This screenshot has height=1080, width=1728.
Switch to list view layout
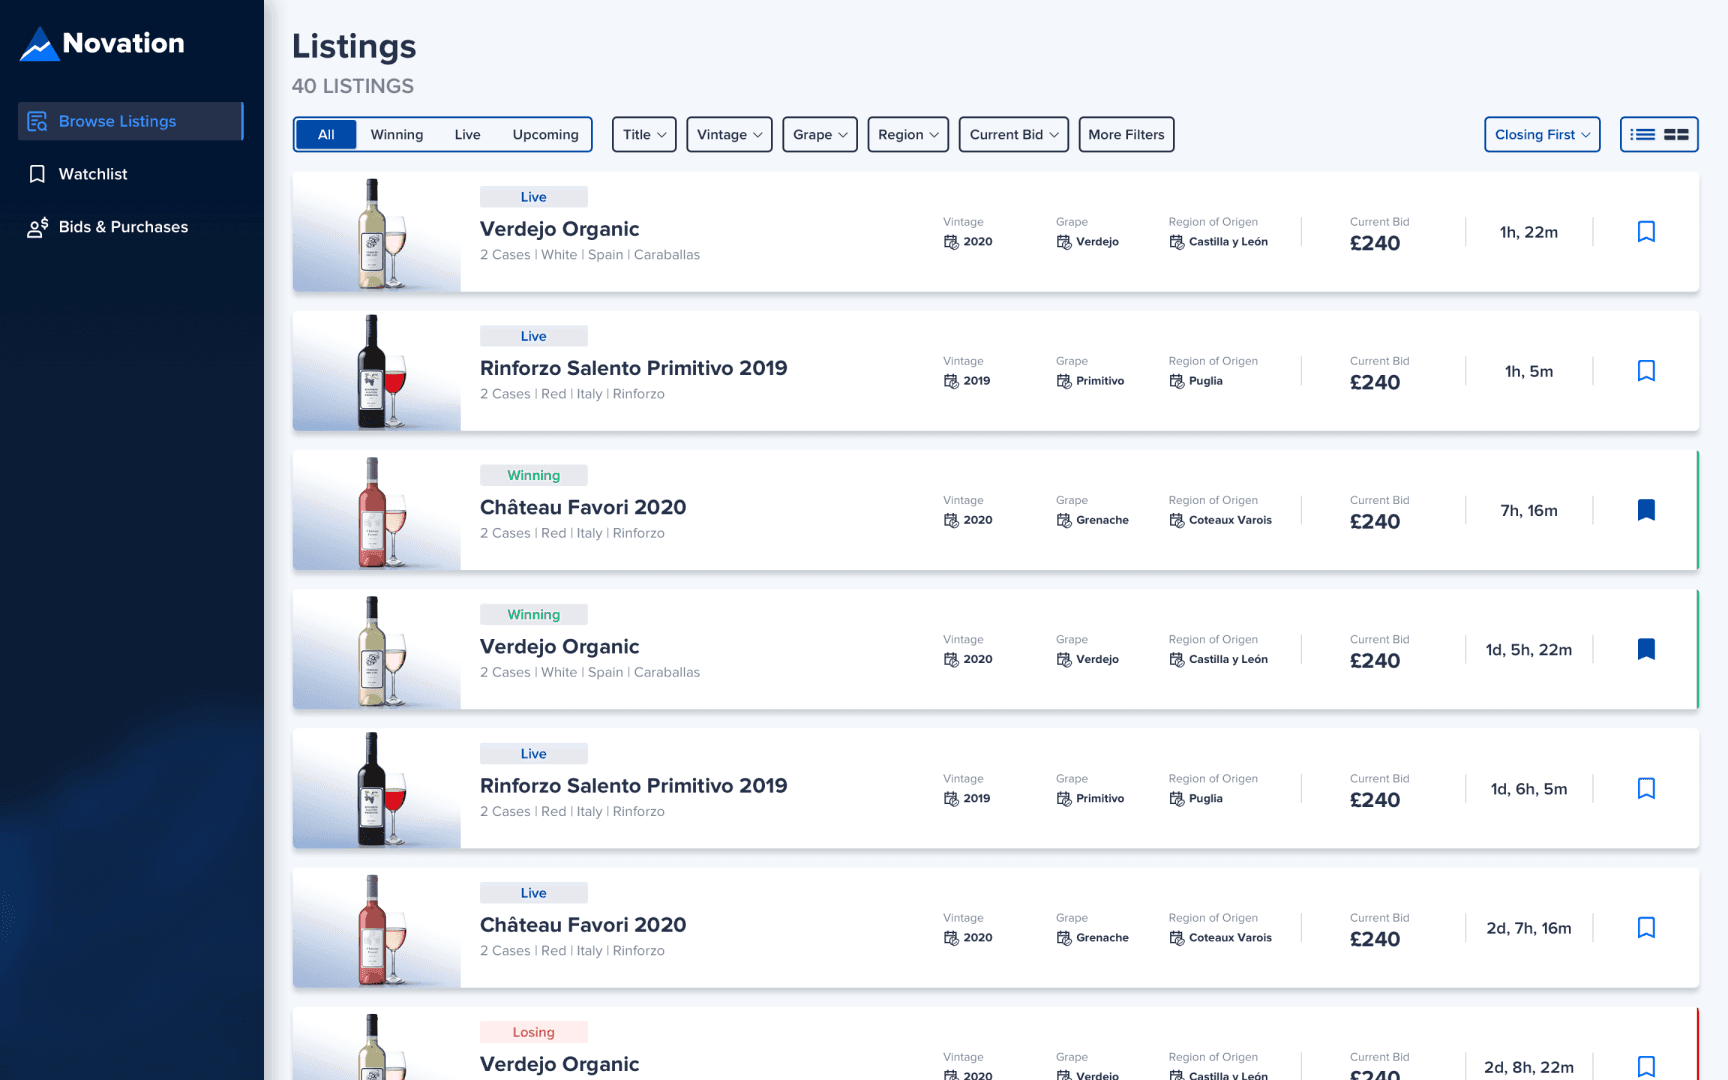click(x=1643, y=135)
